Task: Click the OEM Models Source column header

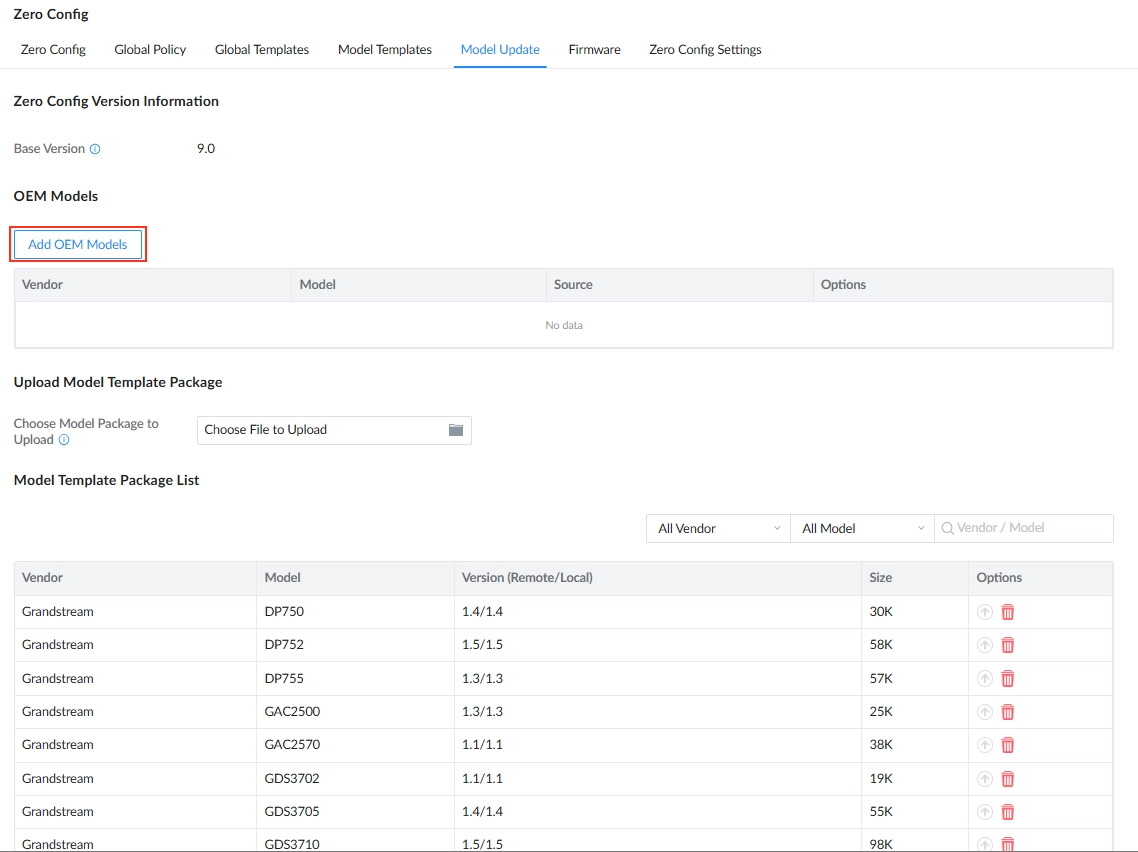Action: (x=680, y=284)
